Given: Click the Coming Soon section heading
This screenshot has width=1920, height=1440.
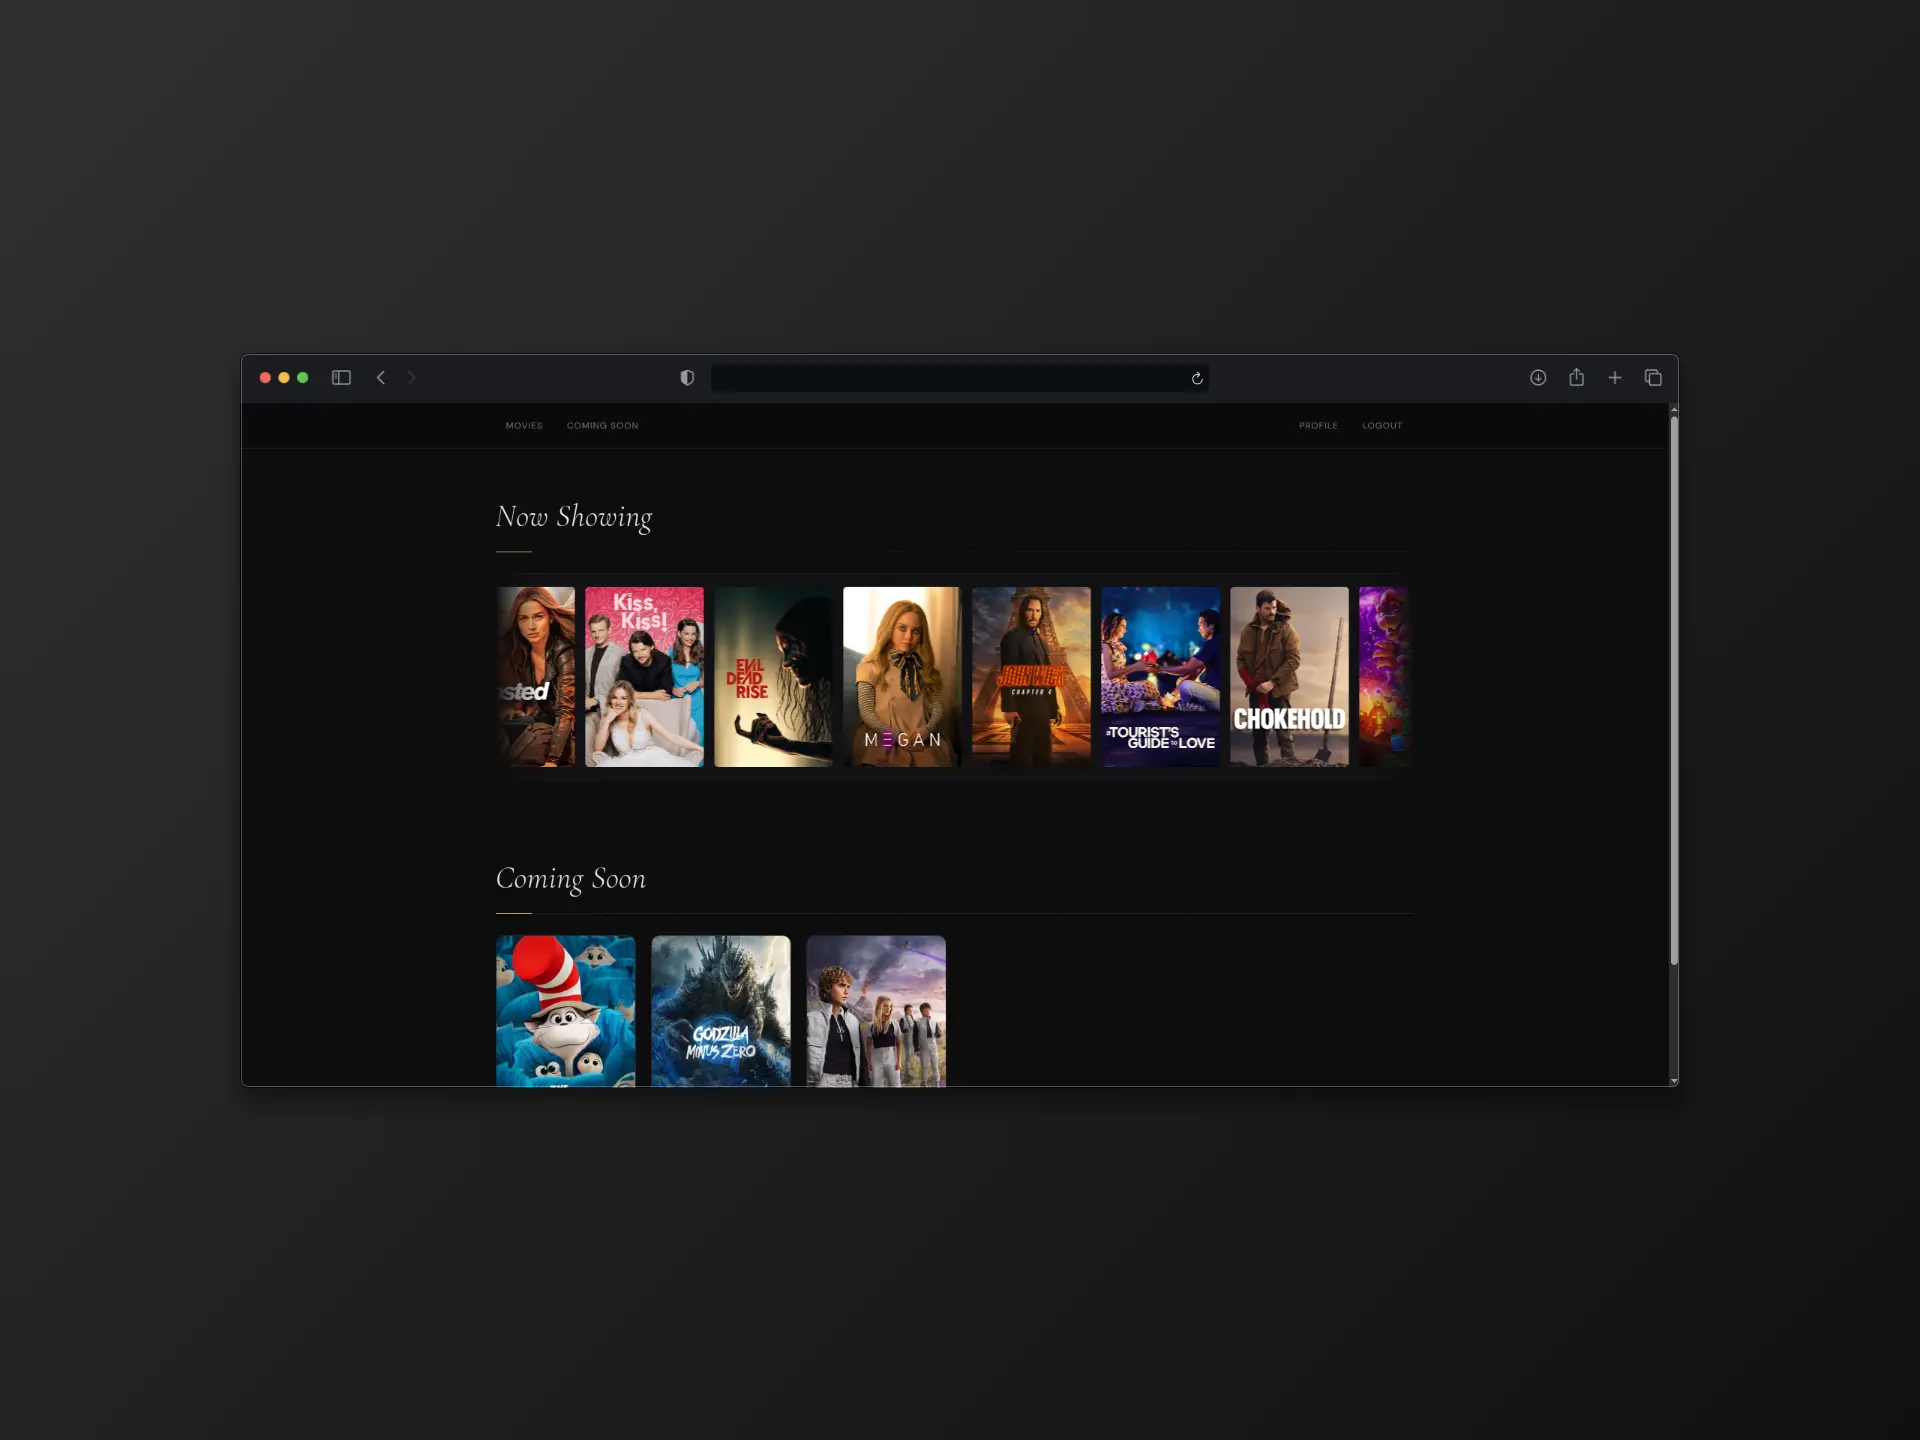Looking at the screenshot, I should pos(571,880).
